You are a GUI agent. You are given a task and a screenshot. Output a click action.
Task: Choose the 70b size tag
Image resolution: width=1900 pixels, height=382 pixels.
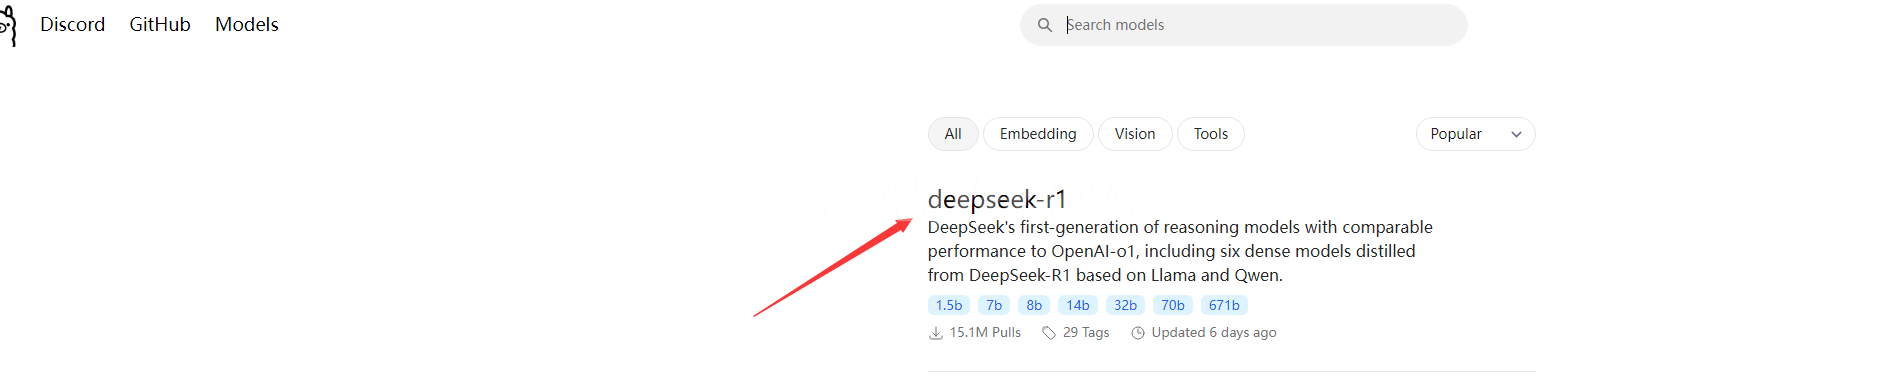coord(1173,305)
